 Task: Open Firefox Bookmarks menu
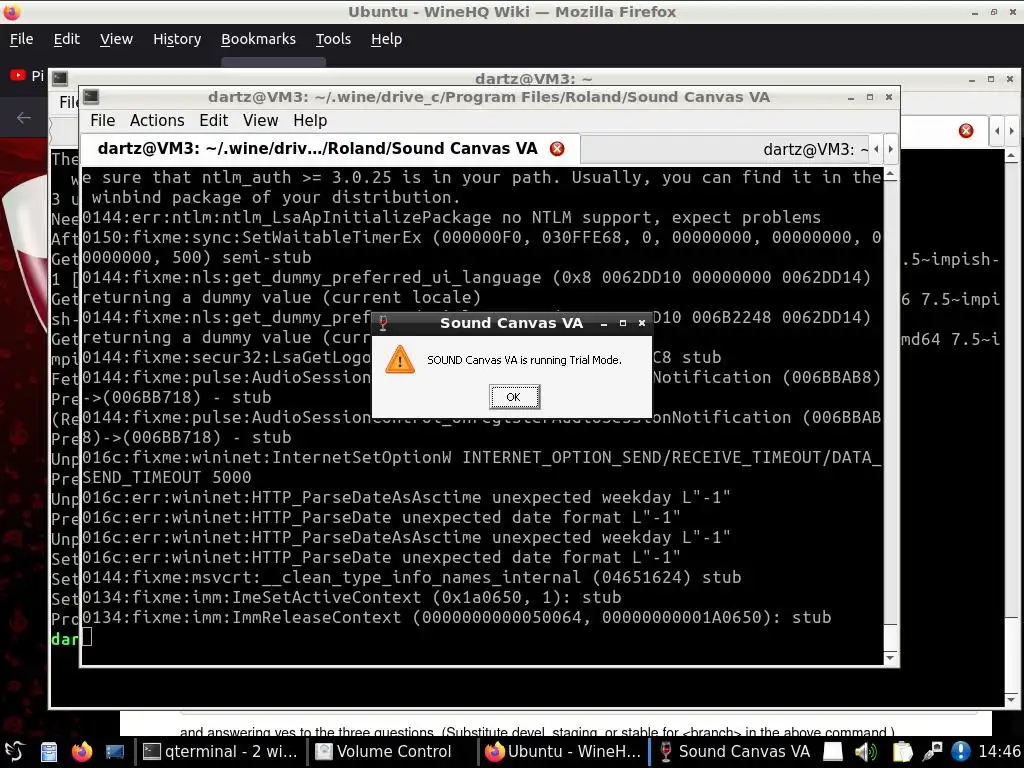click(x=258, y=39)
